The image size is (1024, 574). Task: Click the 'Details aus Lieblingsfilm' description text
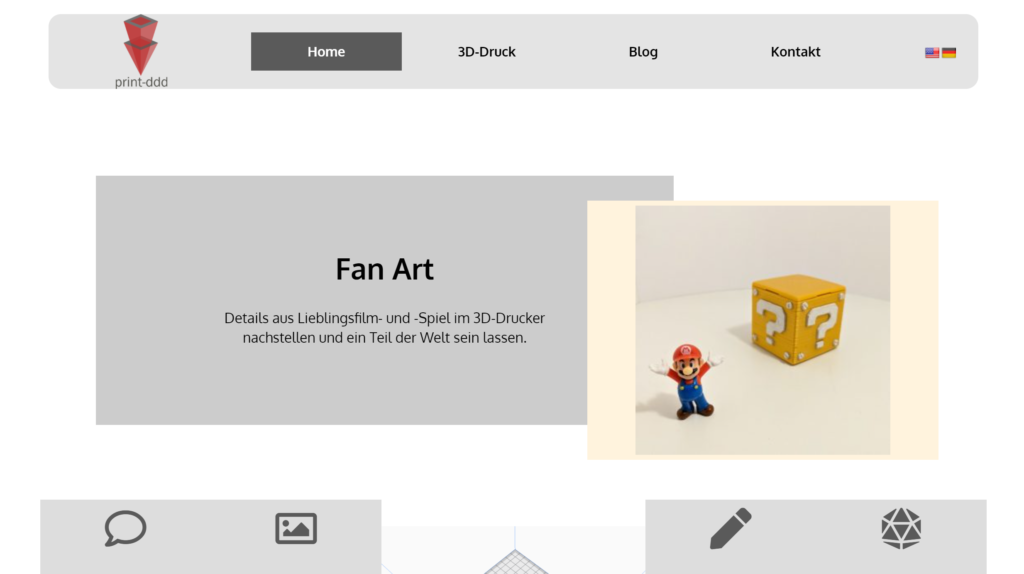click(384, 328)
